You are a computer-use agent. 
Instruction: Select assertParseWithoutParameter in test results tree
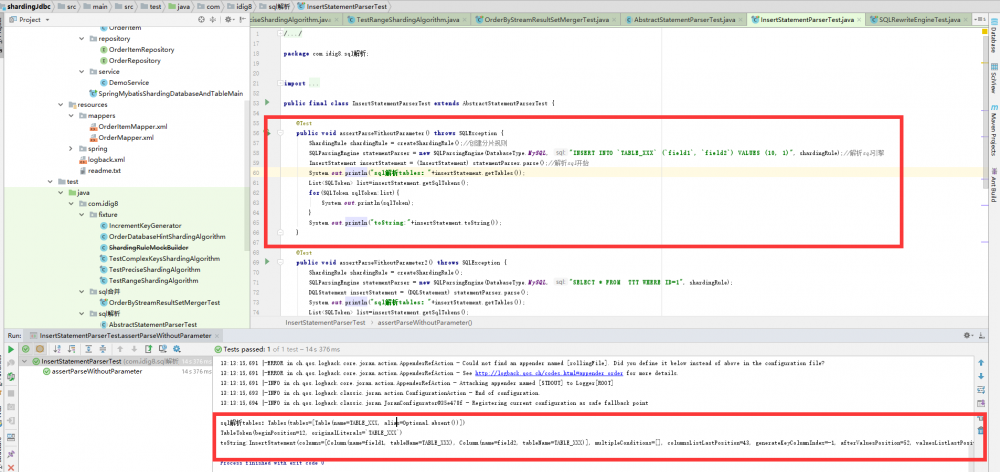97,371
